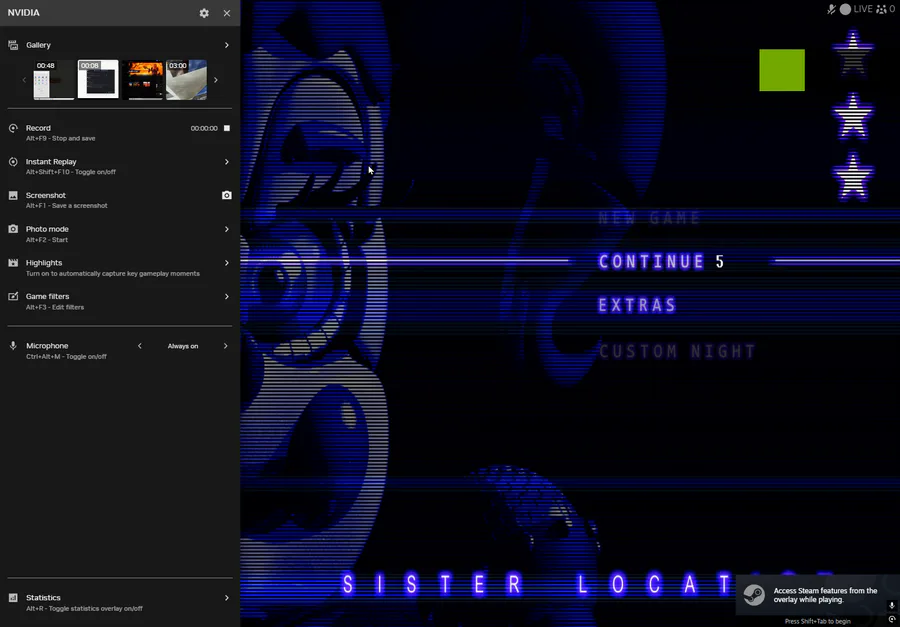The height and width of the screenshot is (627, 900).
Task: Click the Microphone icon in panel
Action: tap(13, 346)
